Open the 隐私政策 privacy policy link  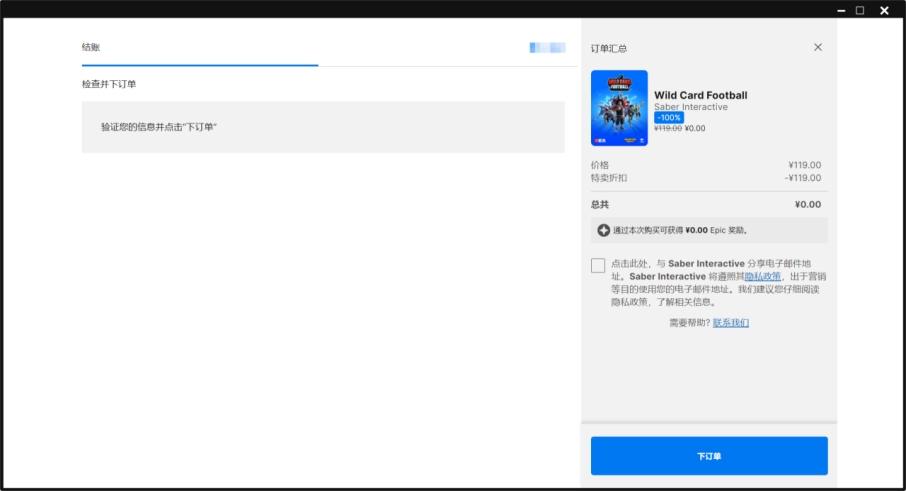[x=763, y=276]
